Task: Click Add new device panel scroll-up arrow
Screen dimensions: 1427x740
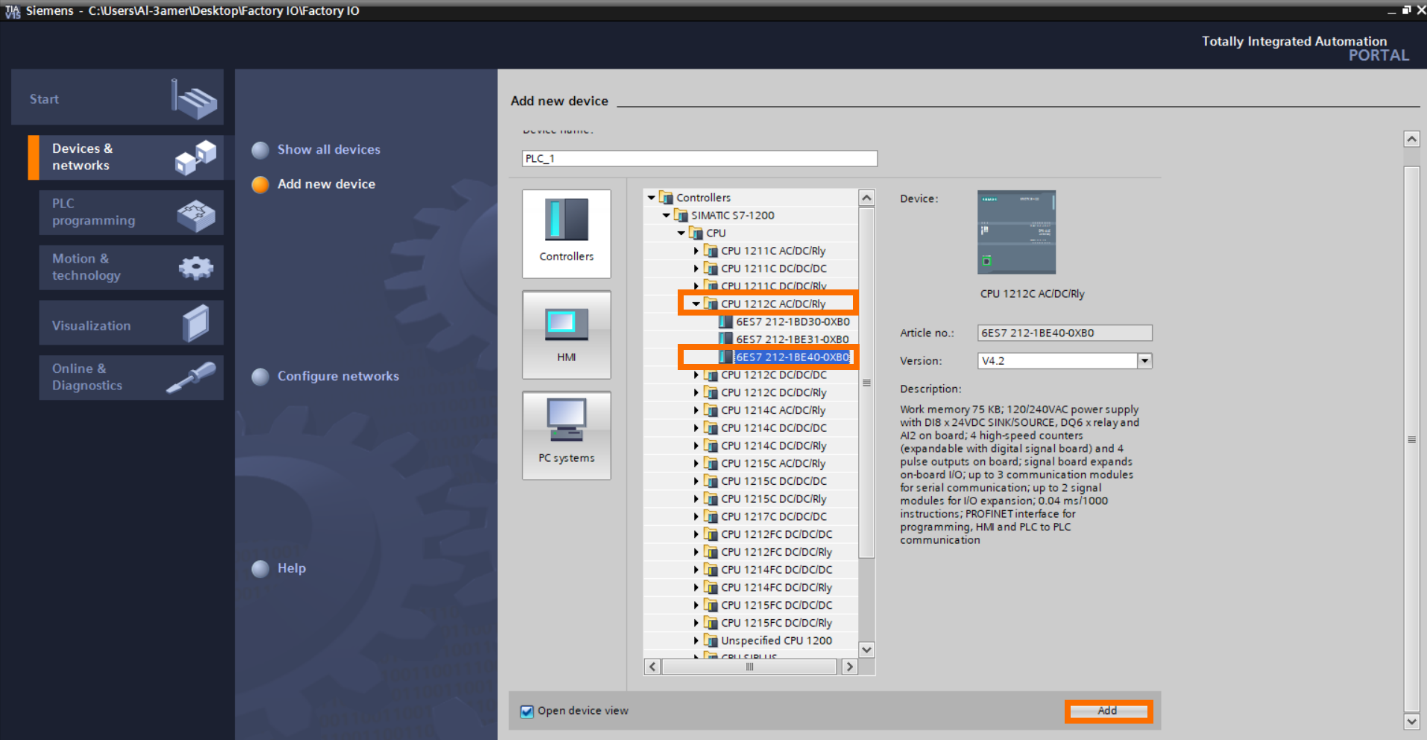Action: click(x=1411, y=139)
